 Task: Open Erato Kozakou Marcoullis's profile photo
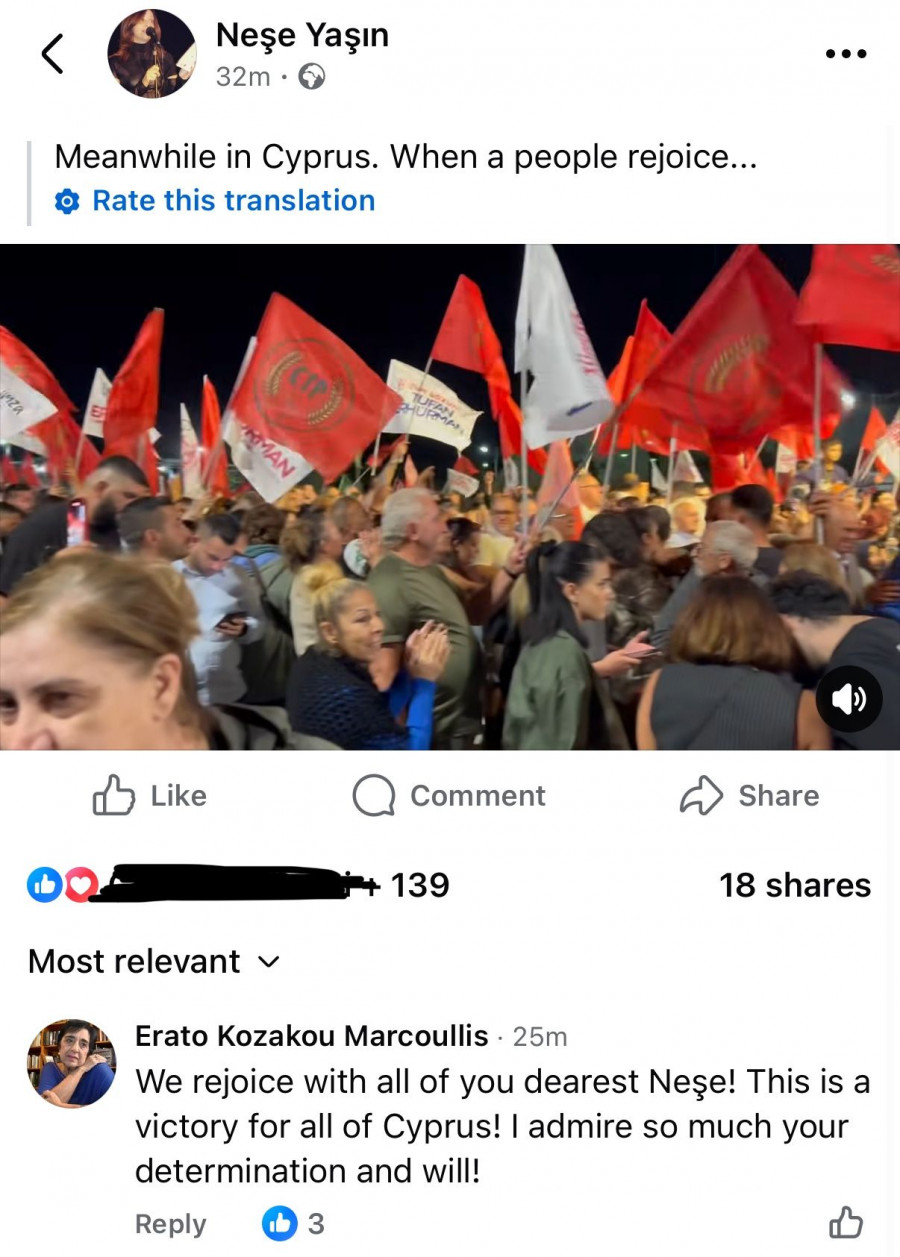71,1064
